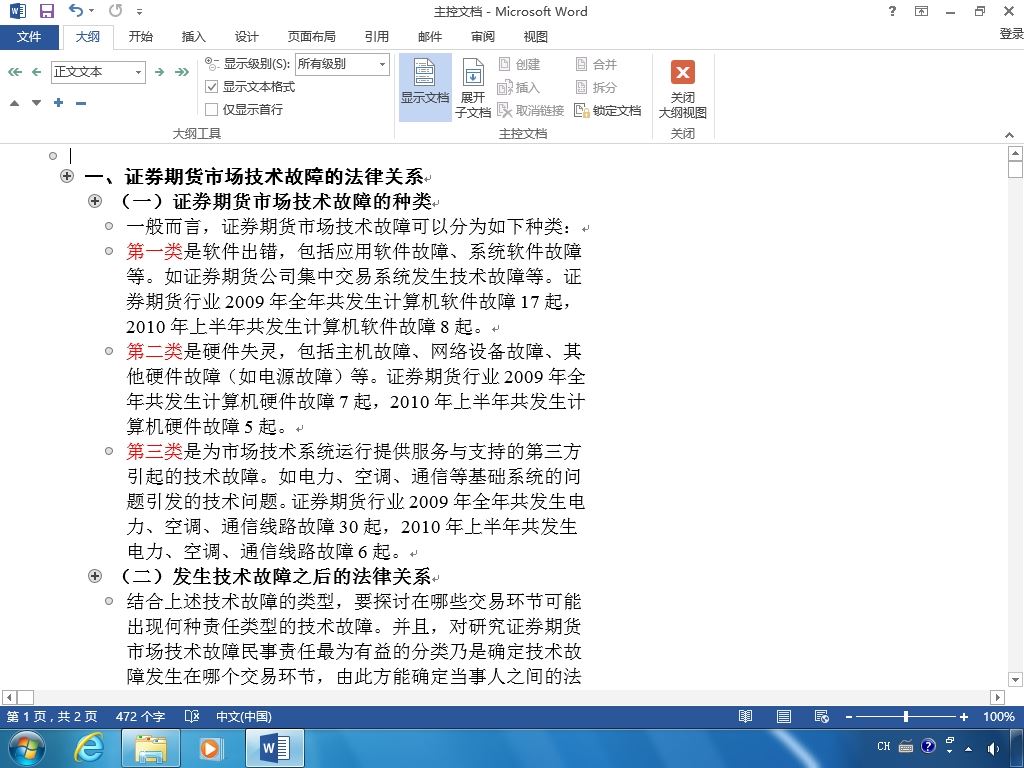Open Windows Start menu orb
The image size is (1024, 768).
coord(27,747)
